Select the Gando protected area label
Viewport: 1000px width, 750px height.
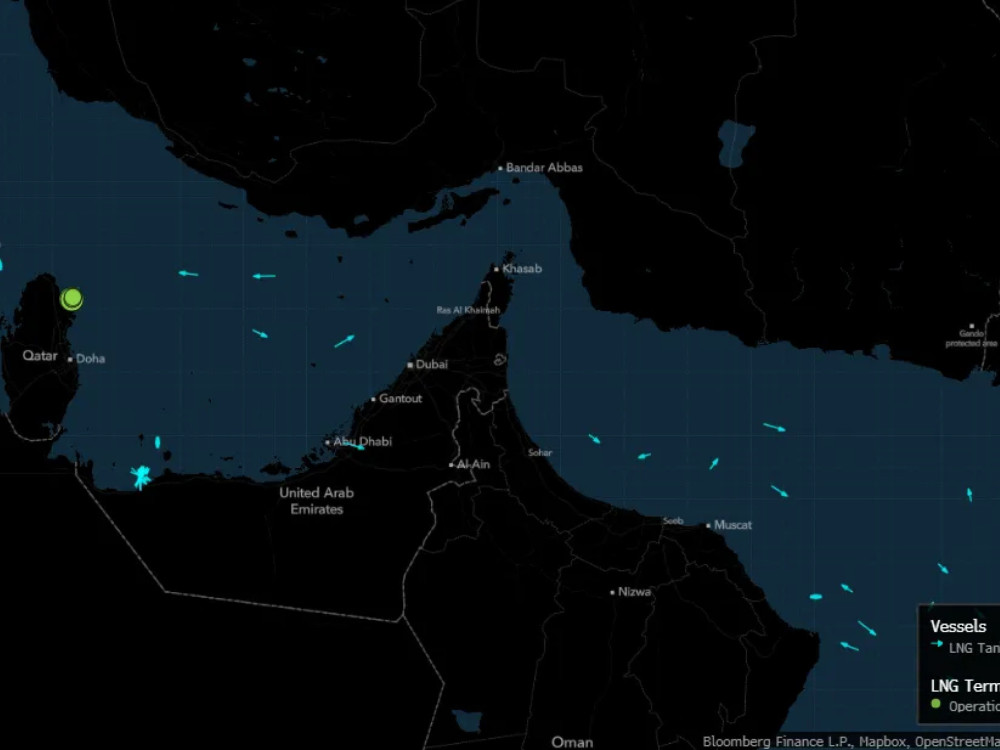click(971, 338)
